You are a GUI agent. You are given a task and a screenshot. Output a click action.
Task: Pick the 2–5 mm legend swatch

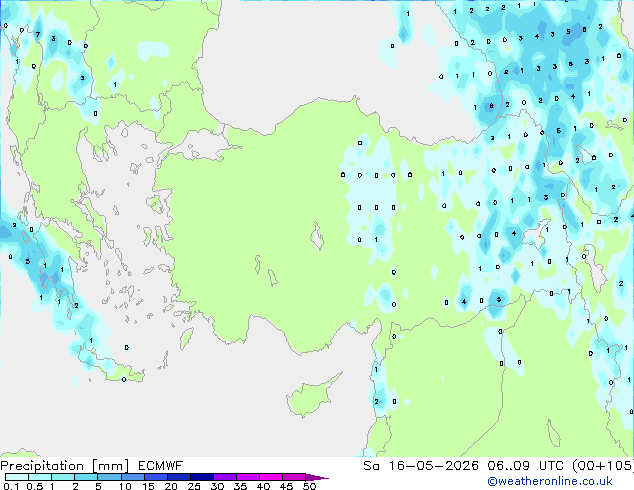(x=86, y=477)
